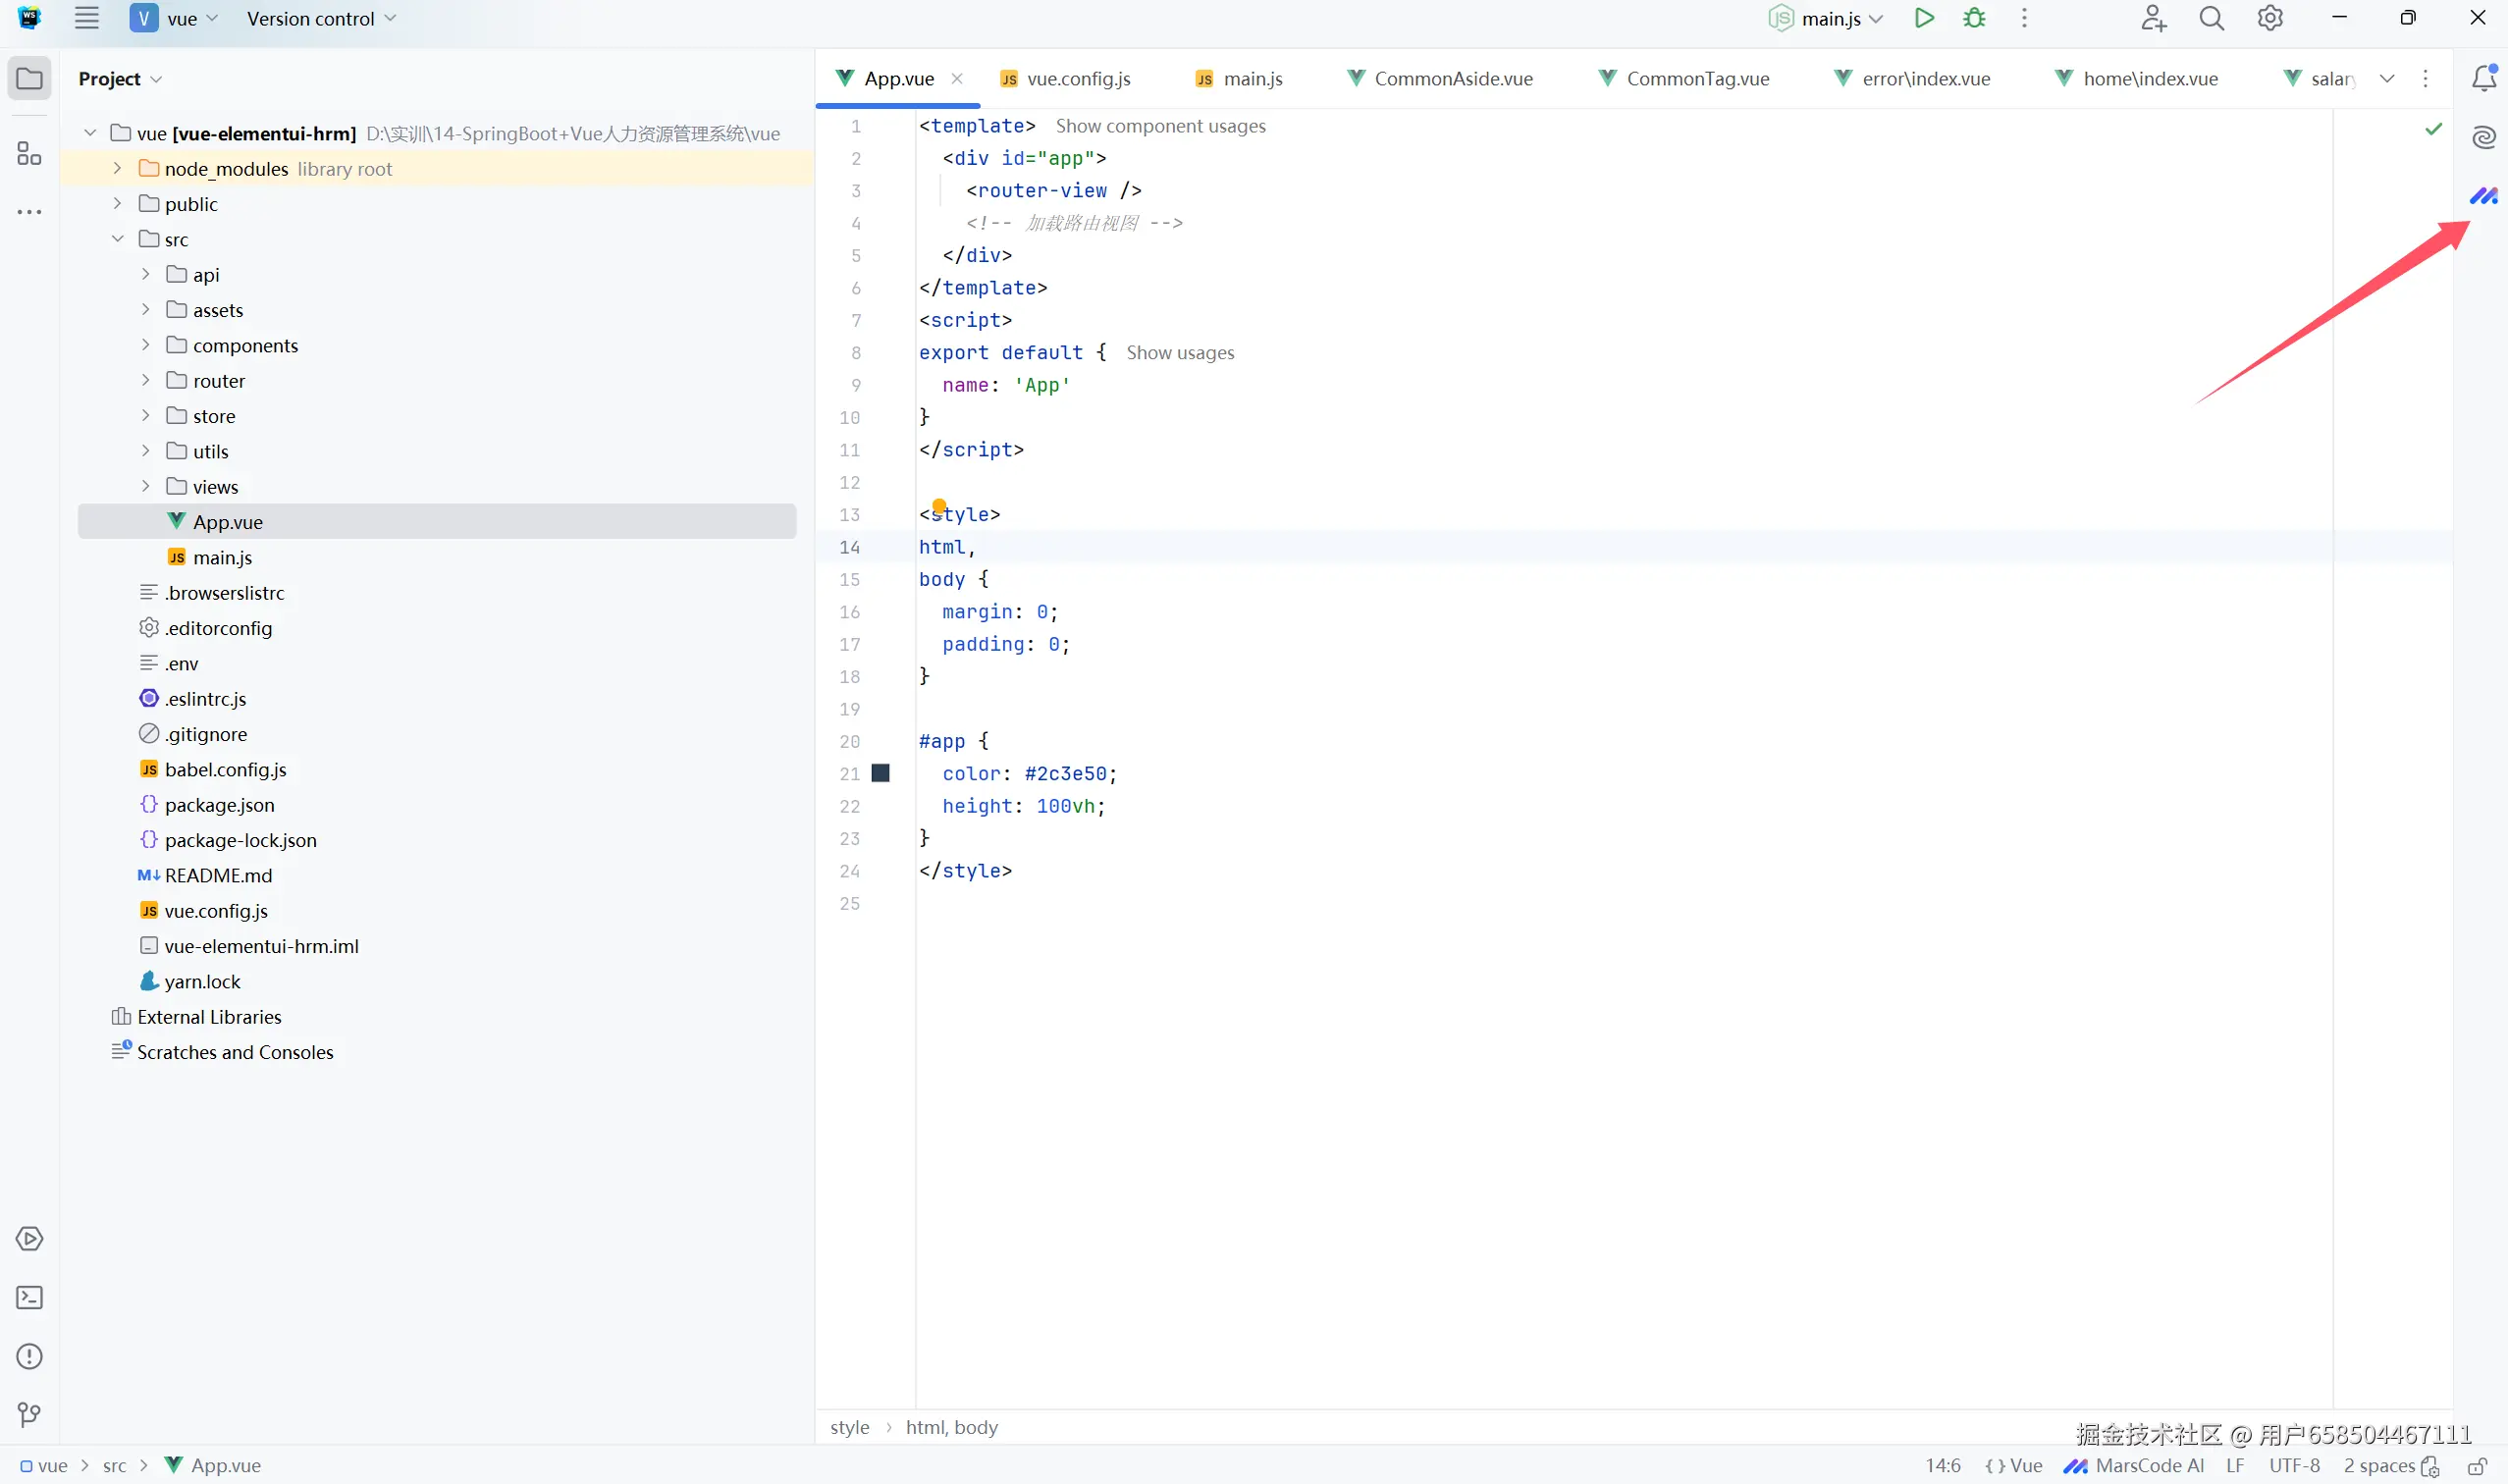2508x1484 pixels.
Task: Open the Git tool window icon
Action: coord(29,1414)
